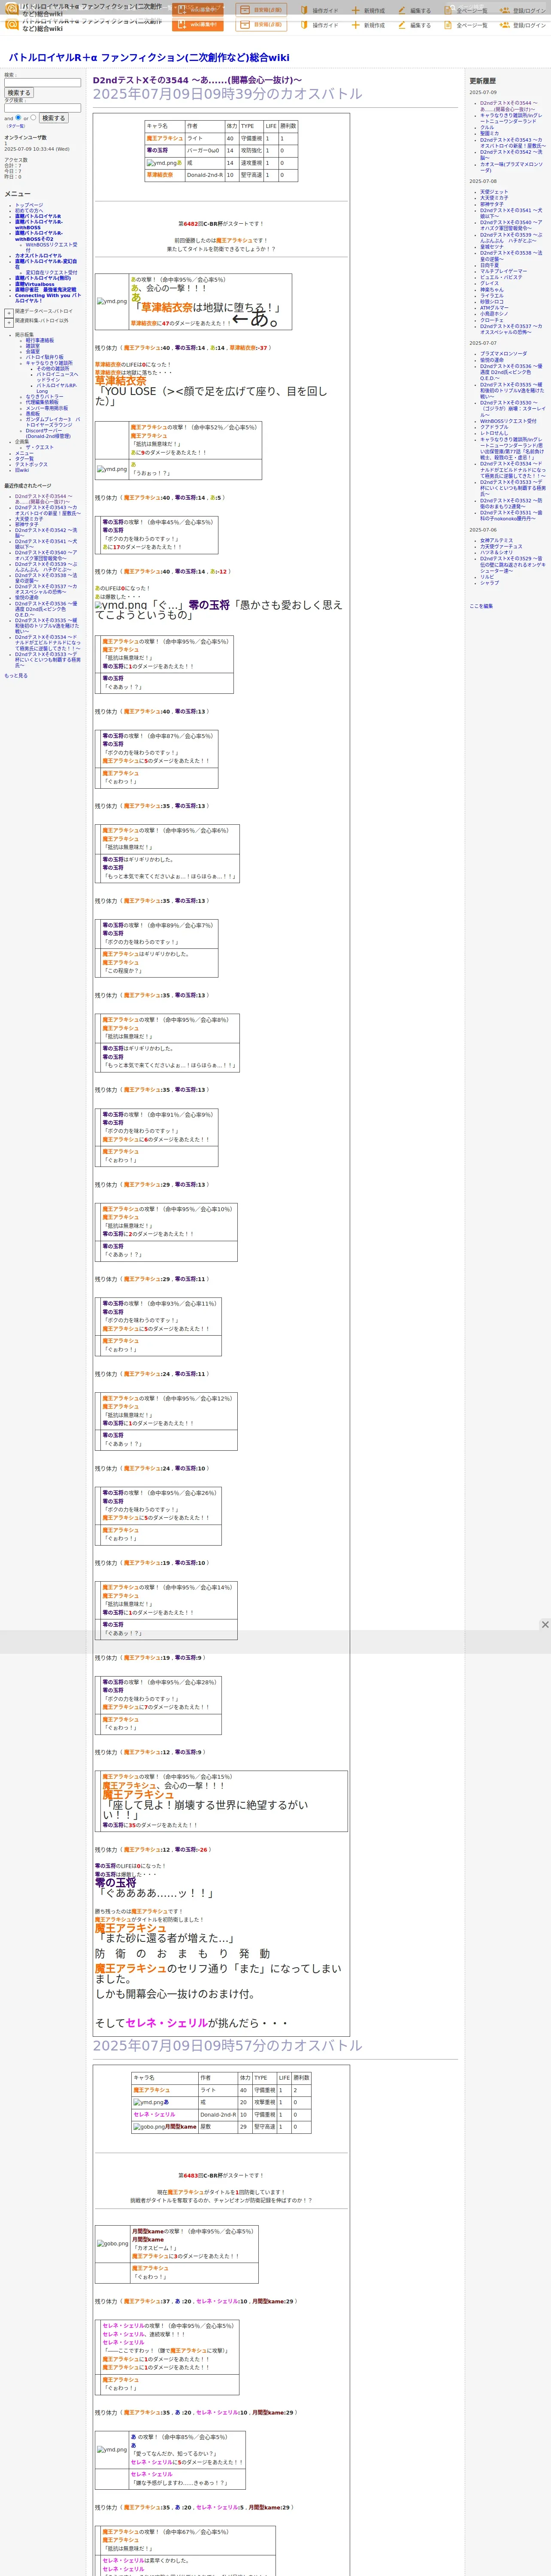Click the 2025年07月09日09時39分のカオスバトル heading

tap(228, 94)
